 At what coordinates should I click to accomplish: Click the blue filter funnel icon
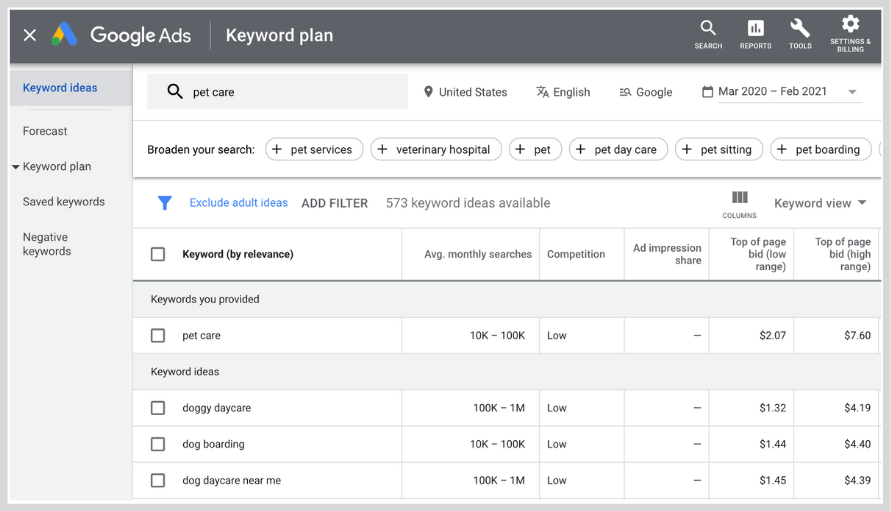[x=165, y=203]
